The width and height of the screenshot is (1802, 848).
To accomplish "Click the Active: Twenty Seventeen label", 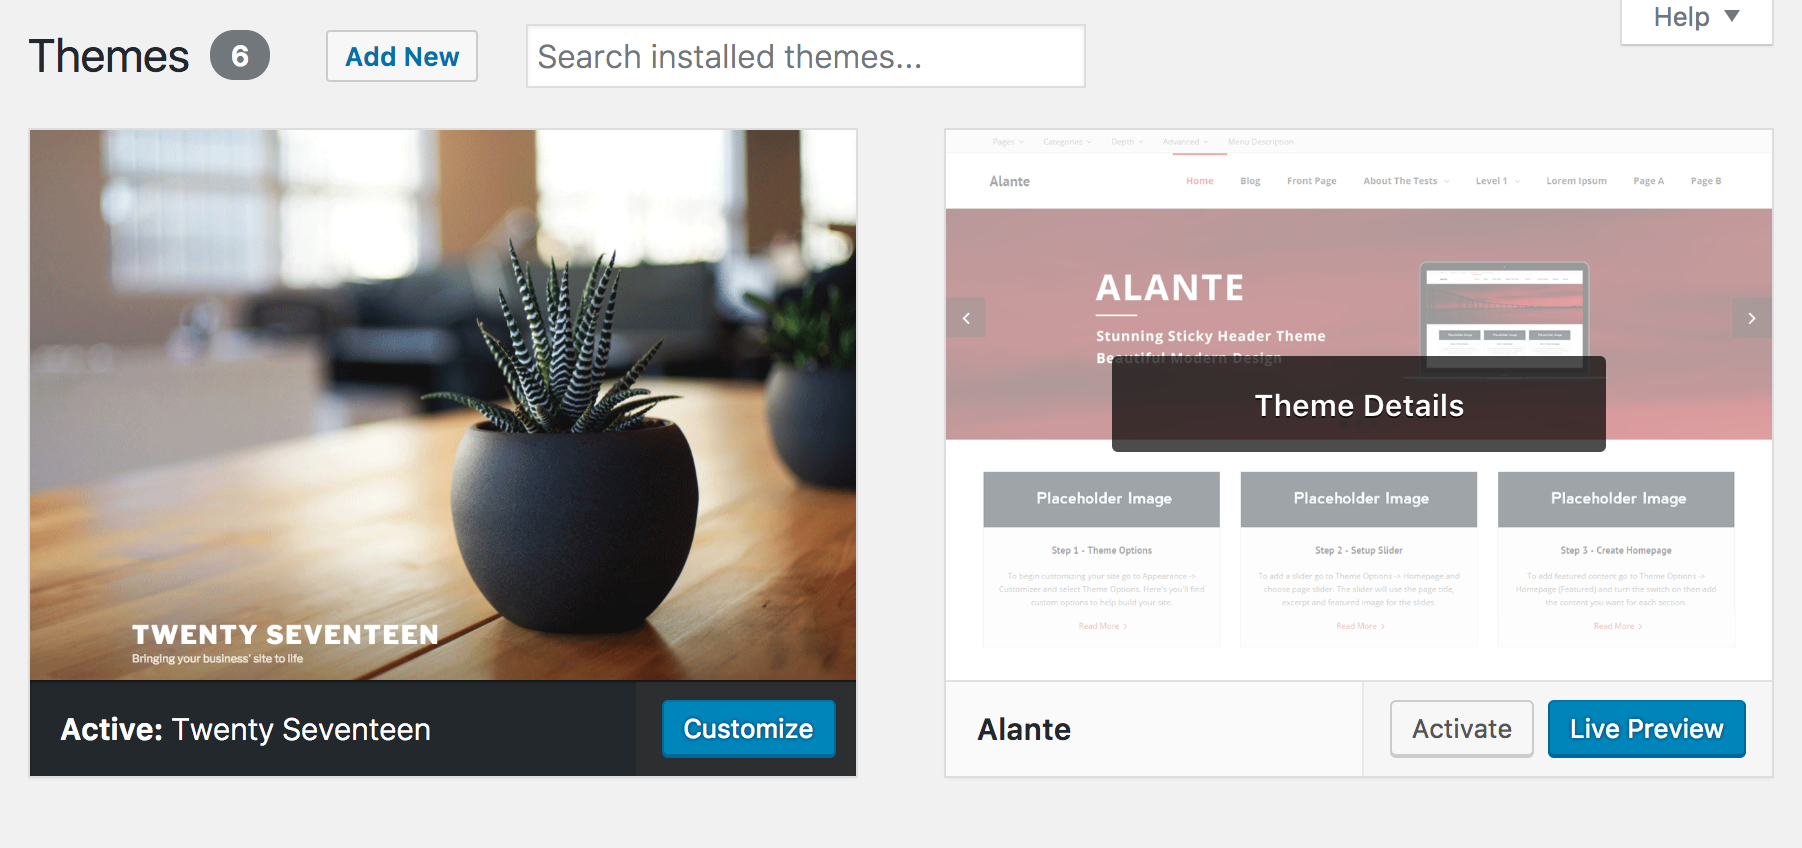I will click(246, 730).
